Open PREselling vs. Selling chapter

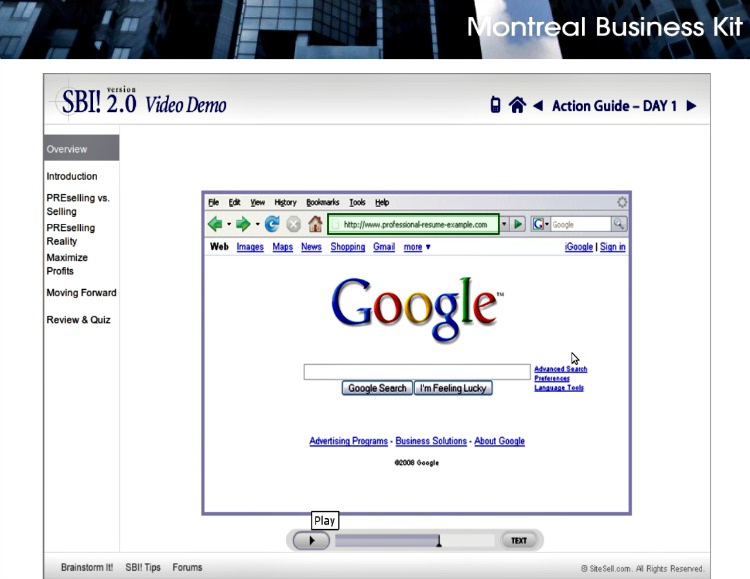click(x=78, y=204)
